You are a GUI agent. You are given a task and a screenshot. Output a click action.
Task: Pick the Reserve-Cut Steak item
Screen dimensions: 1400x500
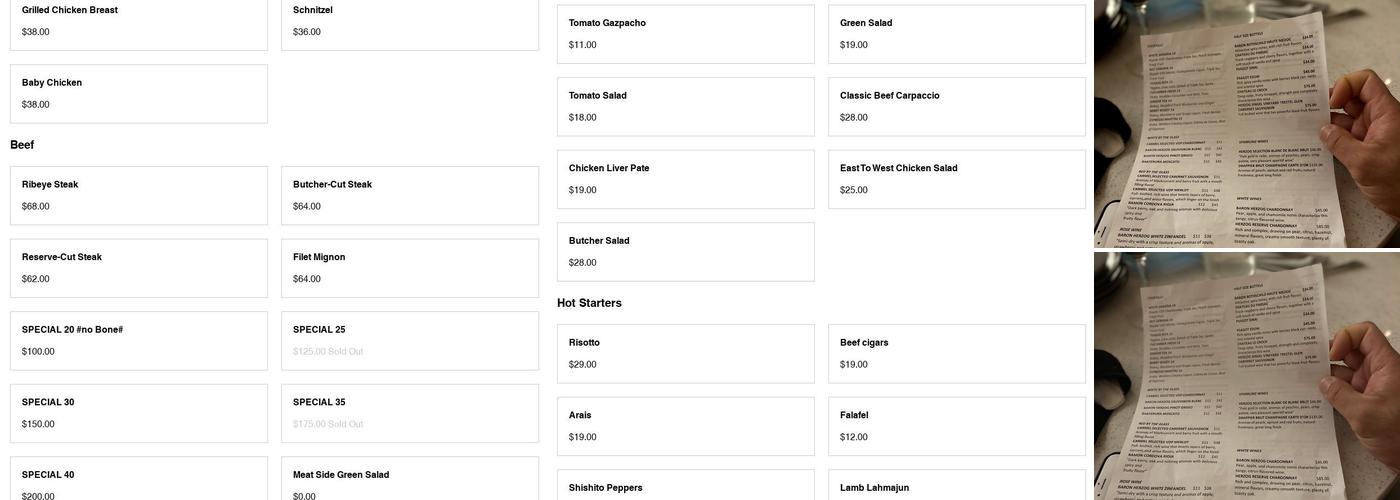(139, 268)
